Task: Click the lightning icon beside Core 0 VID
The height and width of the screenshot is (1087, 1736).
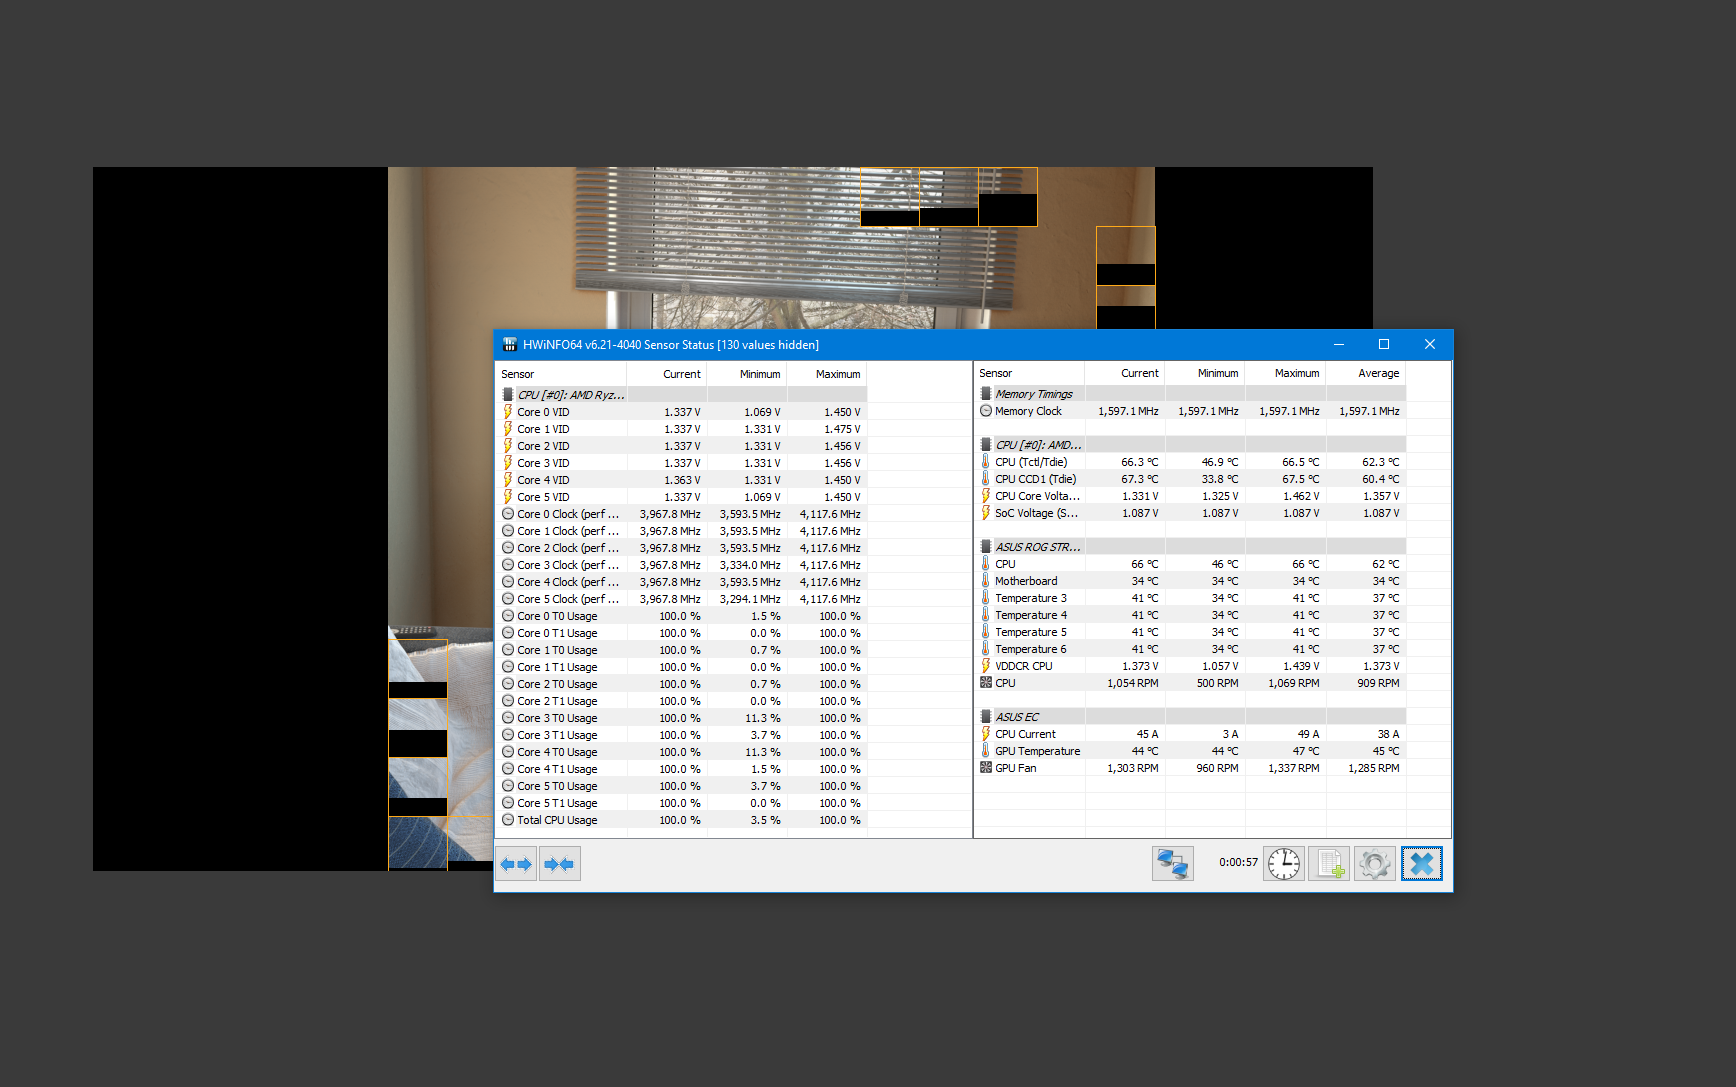Action: [x=508, y=412]
